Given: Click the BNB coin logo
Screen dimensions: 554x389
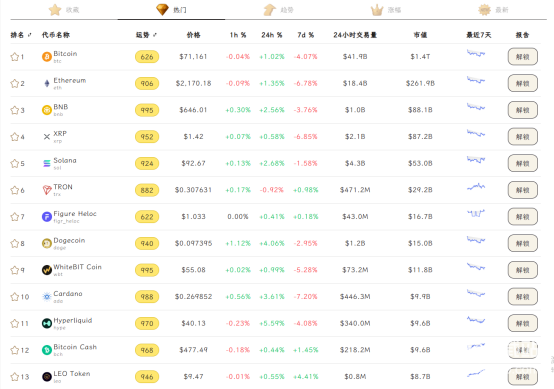Looking at the screenshot, I should 47,110.
